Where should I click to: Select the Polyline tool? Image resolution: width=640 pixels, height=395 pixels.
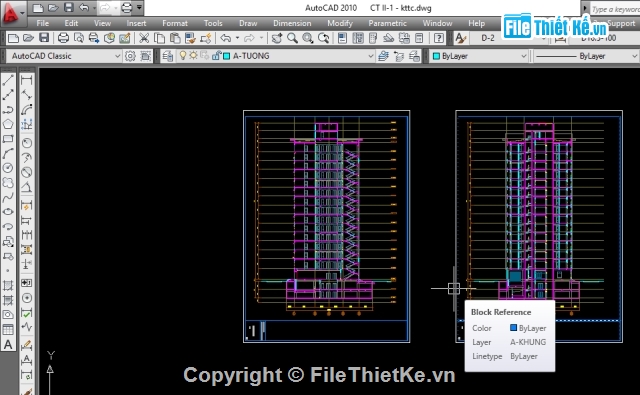[x=8, y=109]
